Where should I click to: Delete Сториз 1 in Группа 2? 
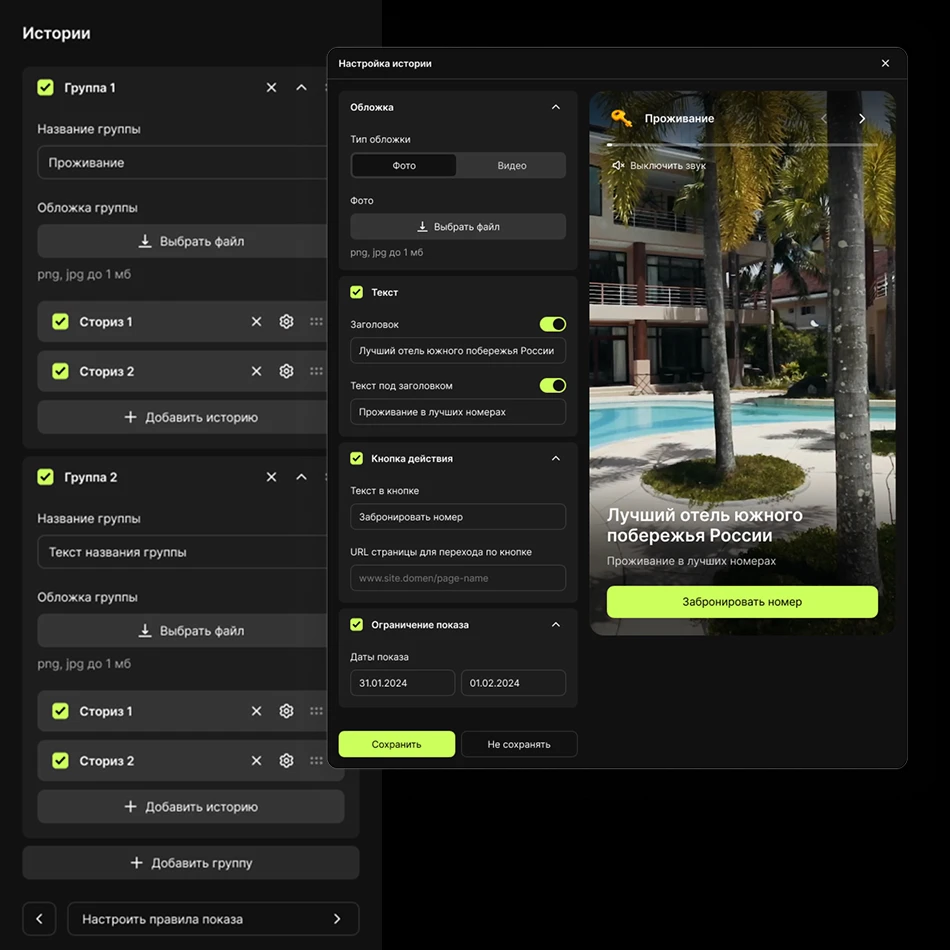(256, 711)
